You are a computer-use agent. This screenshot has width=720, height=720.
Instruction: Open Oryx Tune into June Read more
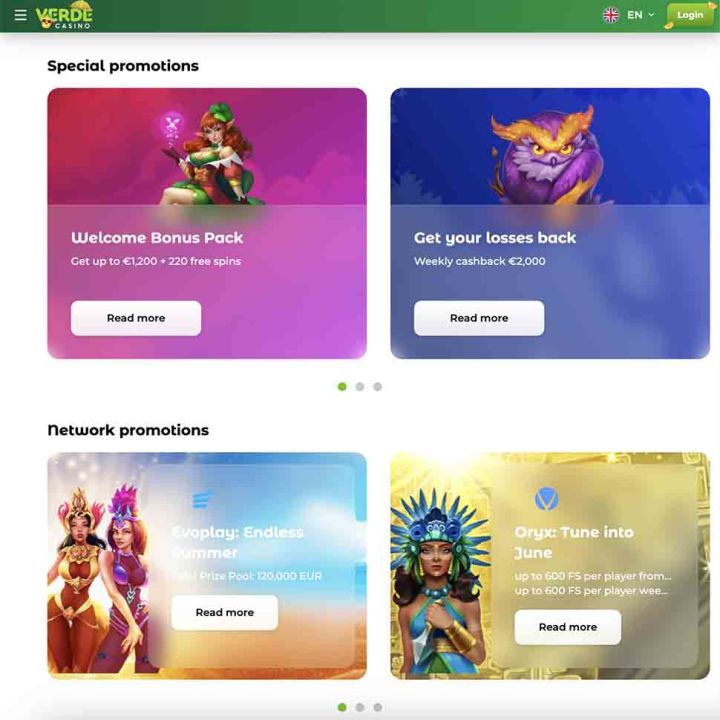[568, 627]
